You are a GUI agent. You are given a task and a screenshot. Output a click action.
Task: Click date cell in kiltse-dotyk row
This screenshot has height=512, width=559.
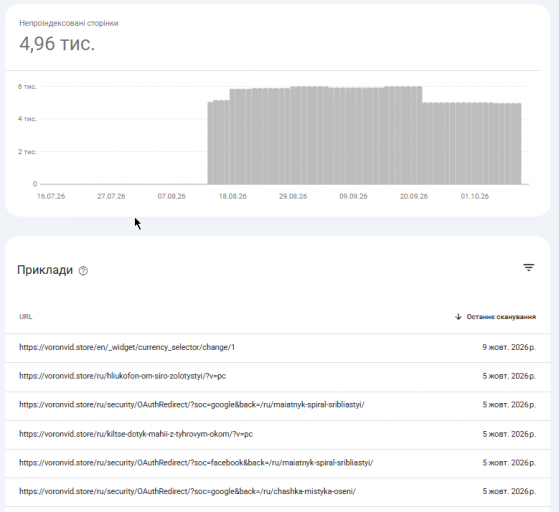click(x=509, y=434)
